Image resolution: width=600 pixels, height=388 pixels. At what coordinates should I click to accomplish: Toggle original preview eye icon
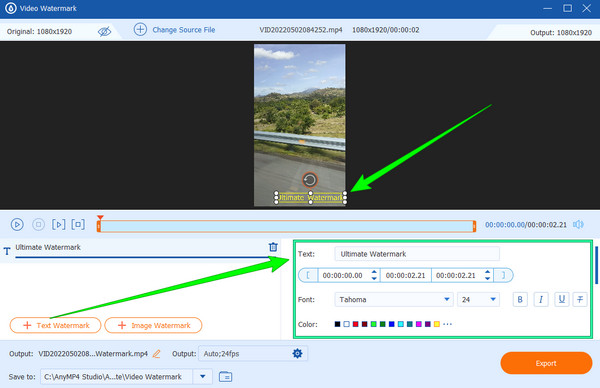(104, 31)
